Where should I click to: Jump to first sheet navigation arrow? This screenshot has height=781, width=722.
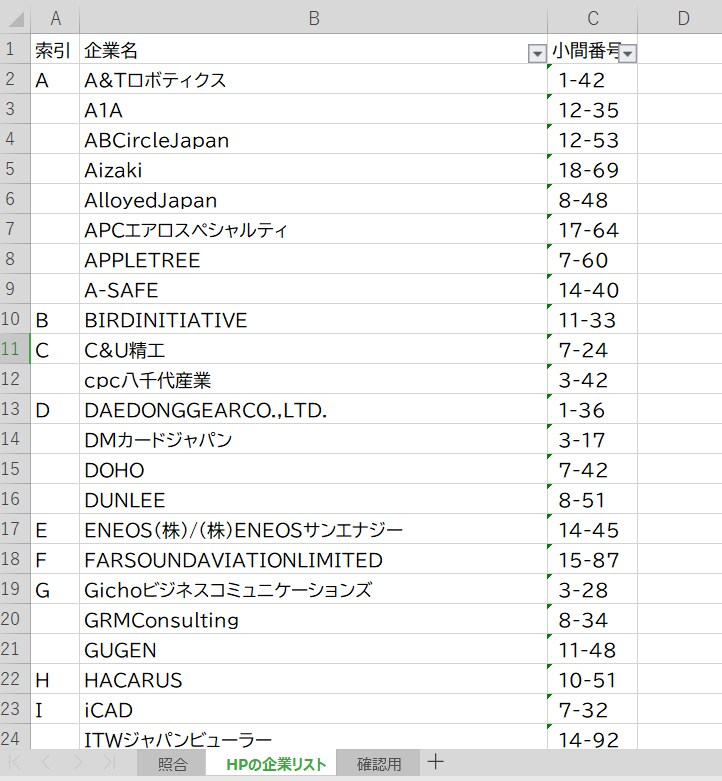(15, 762)
